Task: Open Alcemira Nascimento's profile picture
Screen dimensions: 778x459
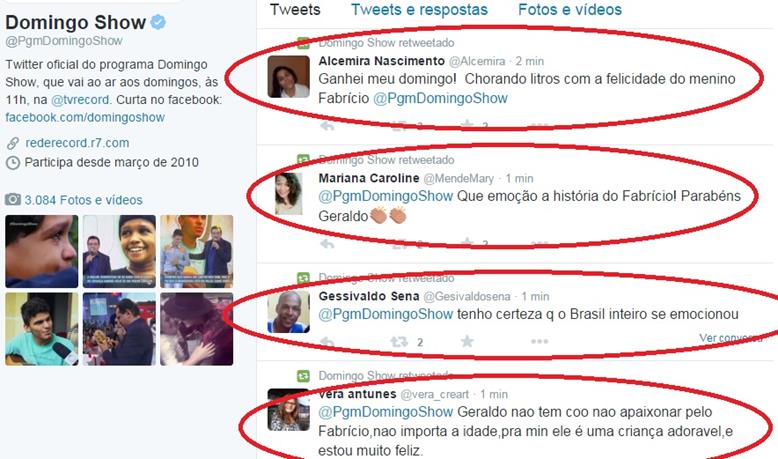Action: [288, 77]
